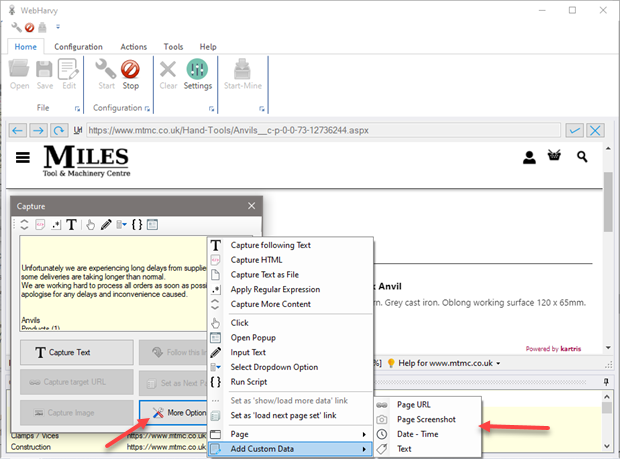Open the File group dialog launcher
This screenshot has width=620, height=460.
(76, 108)
